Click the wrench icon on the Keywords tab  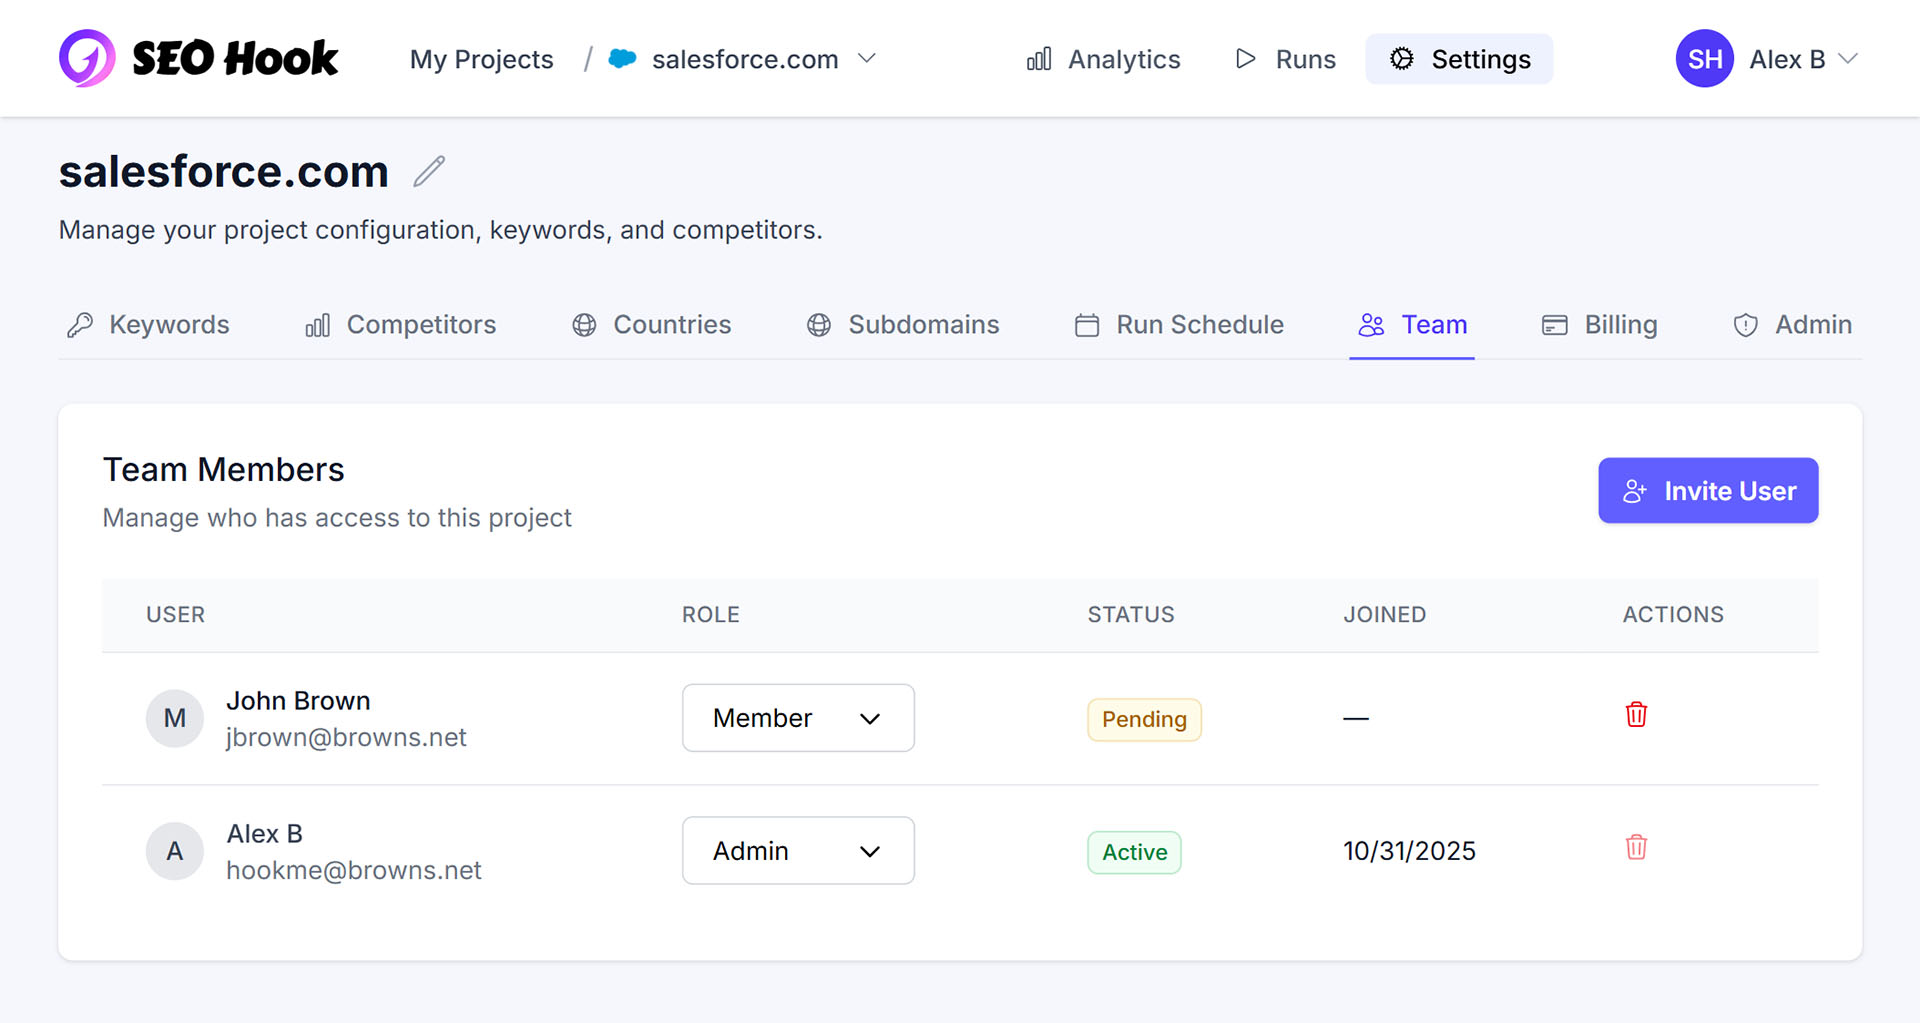[x=81, y=324]
